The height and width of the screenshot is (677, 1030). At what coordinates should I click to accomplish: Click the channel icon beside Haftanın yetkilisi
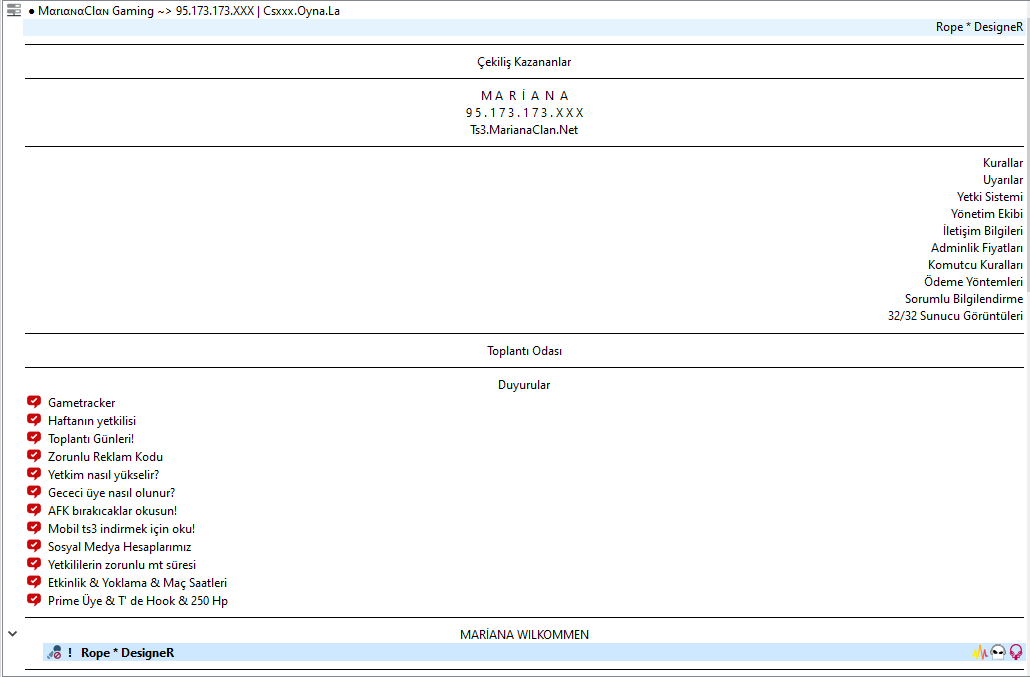coord(34,420)
